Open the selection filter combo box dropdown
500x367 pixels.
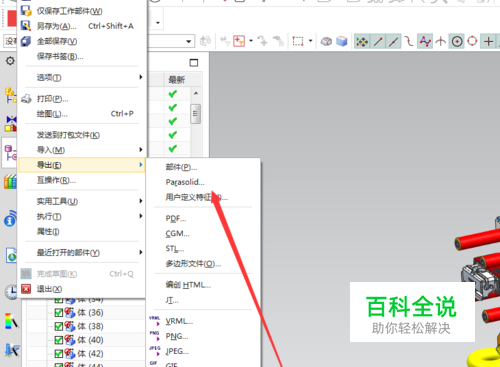(x=189, y=41)
